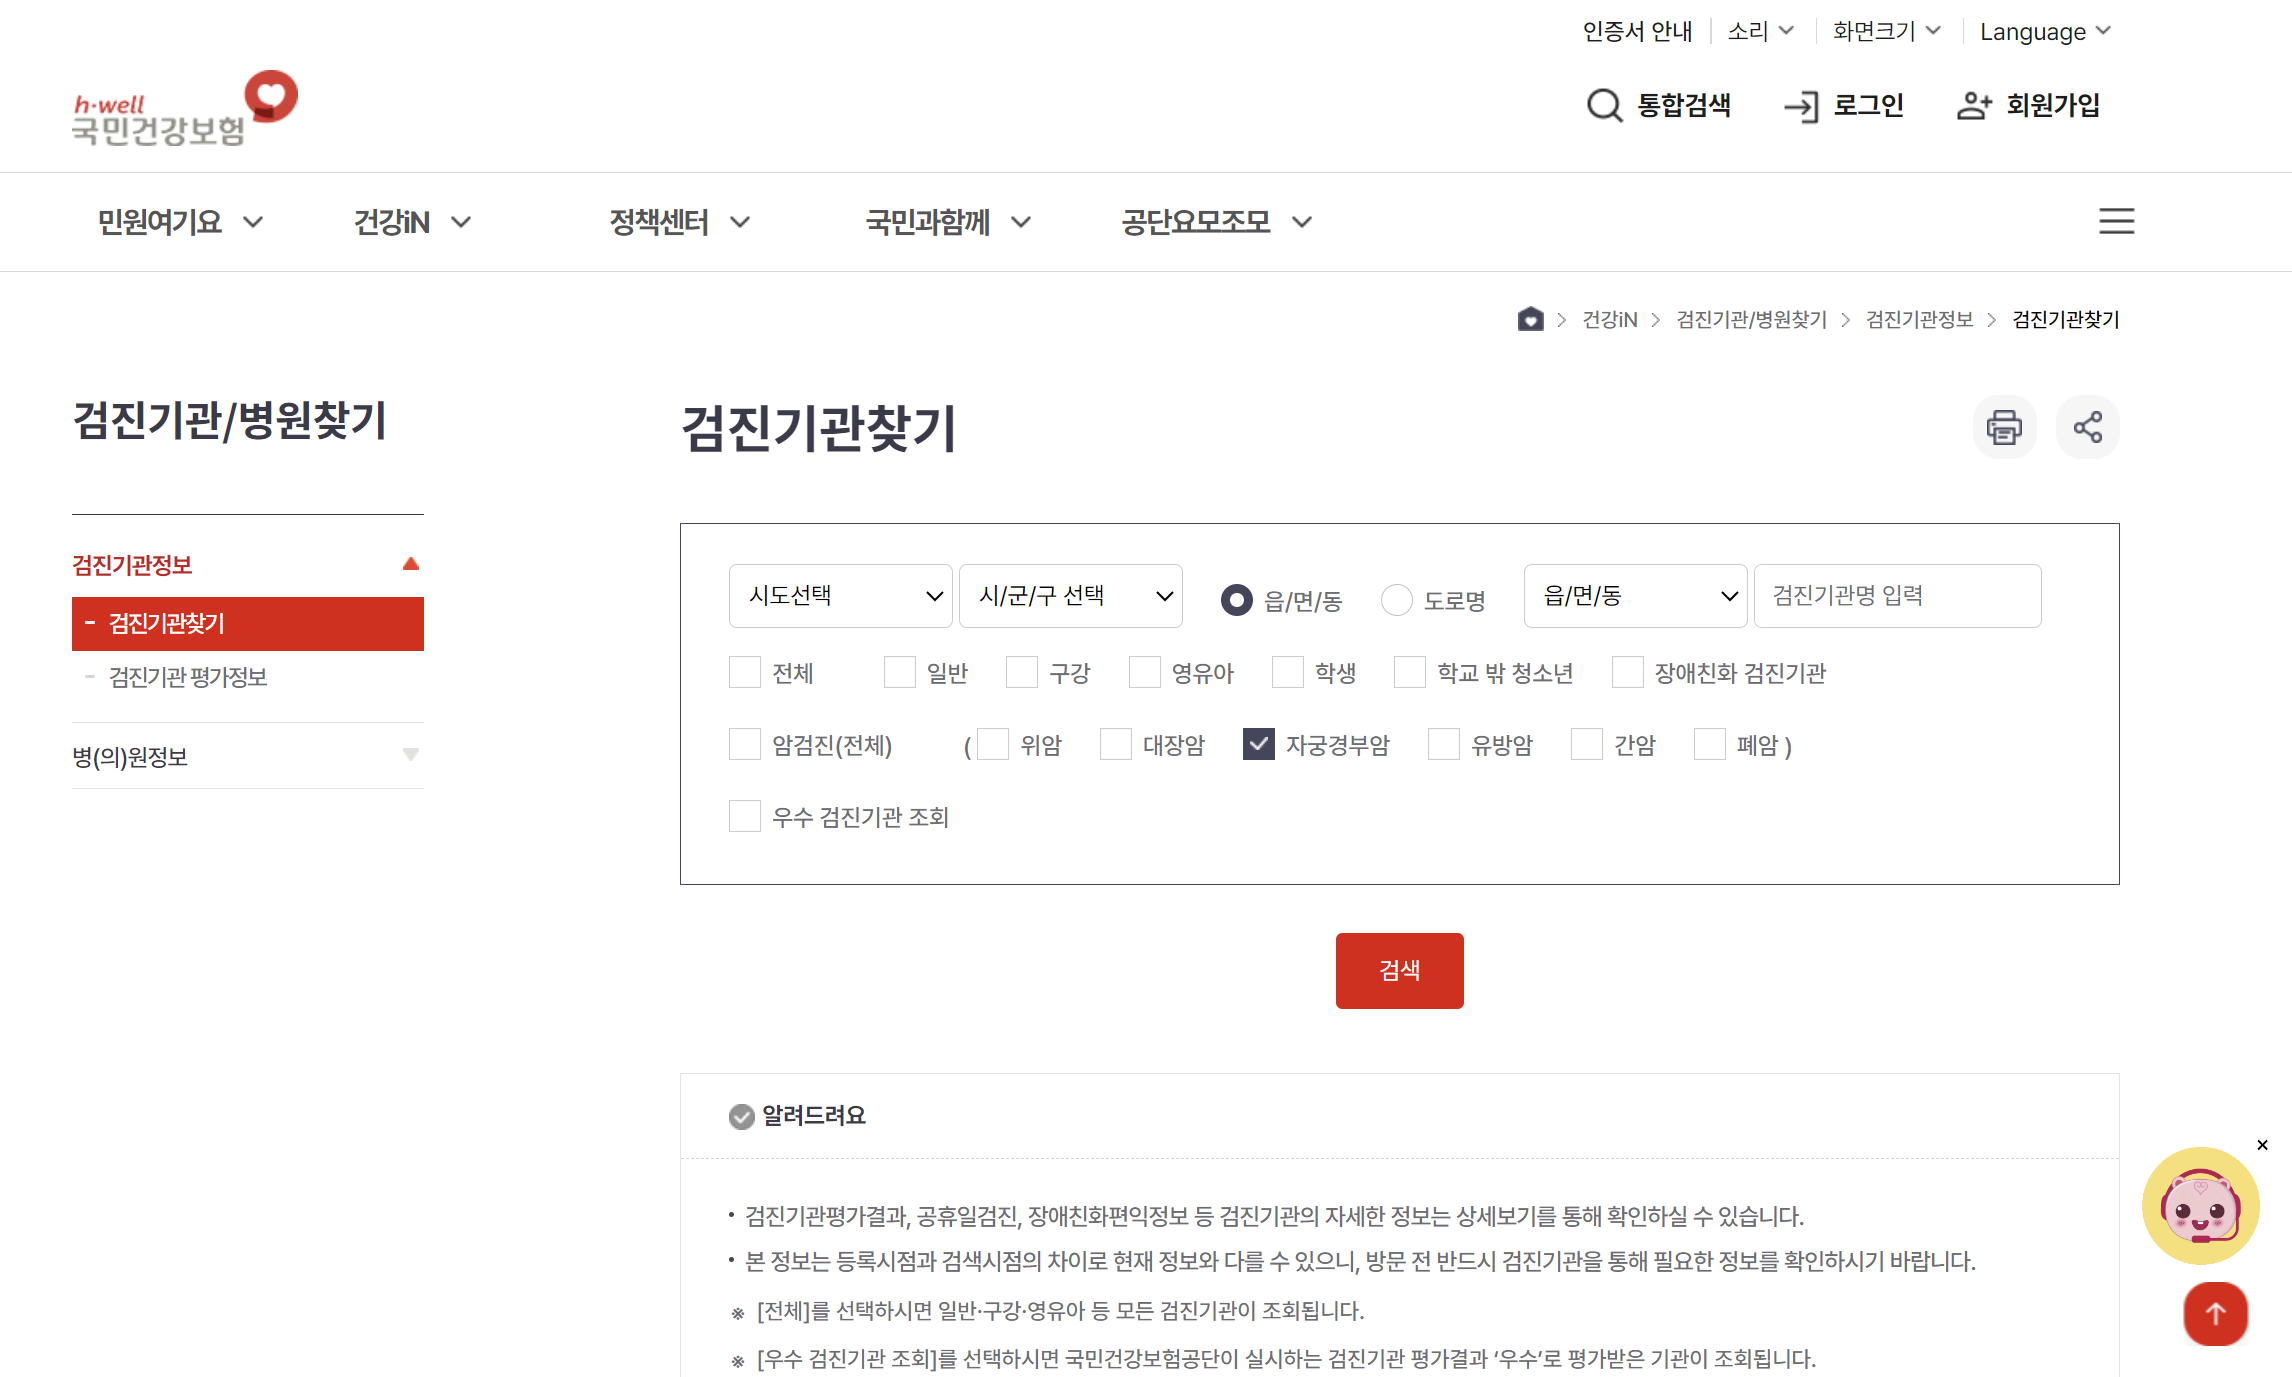
Task: Click the 통합검색 search magnifier icon
Action: tap(1604, 105)
